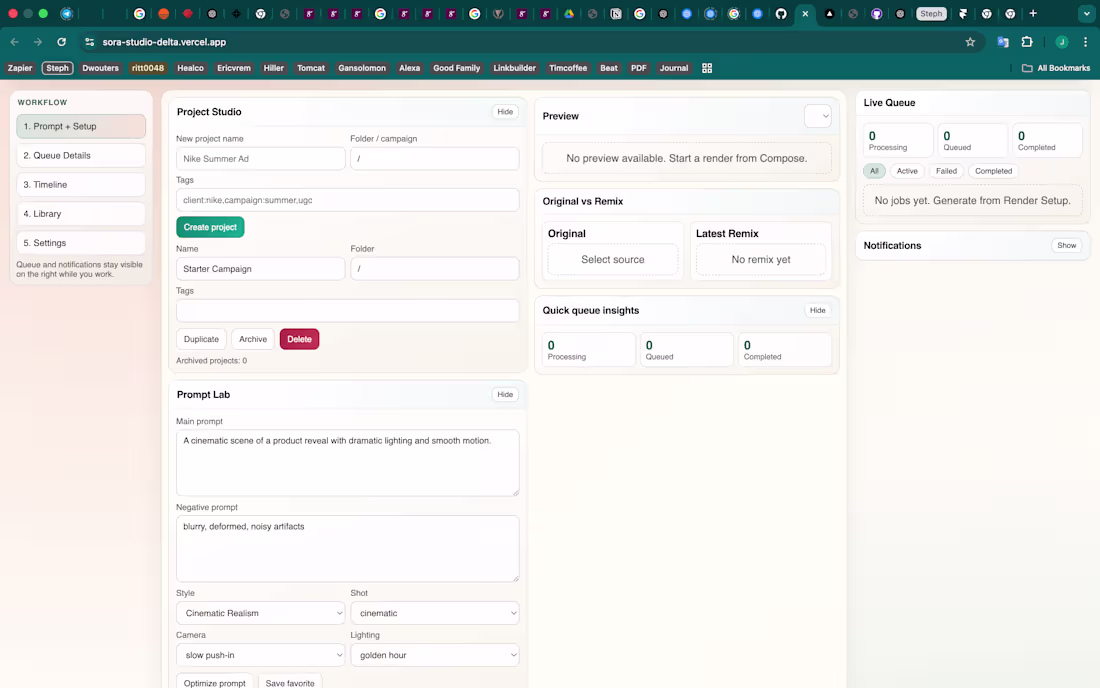Open the Zapier bookmark
This screenshot has width=1100, height=688.
[20, 68]
